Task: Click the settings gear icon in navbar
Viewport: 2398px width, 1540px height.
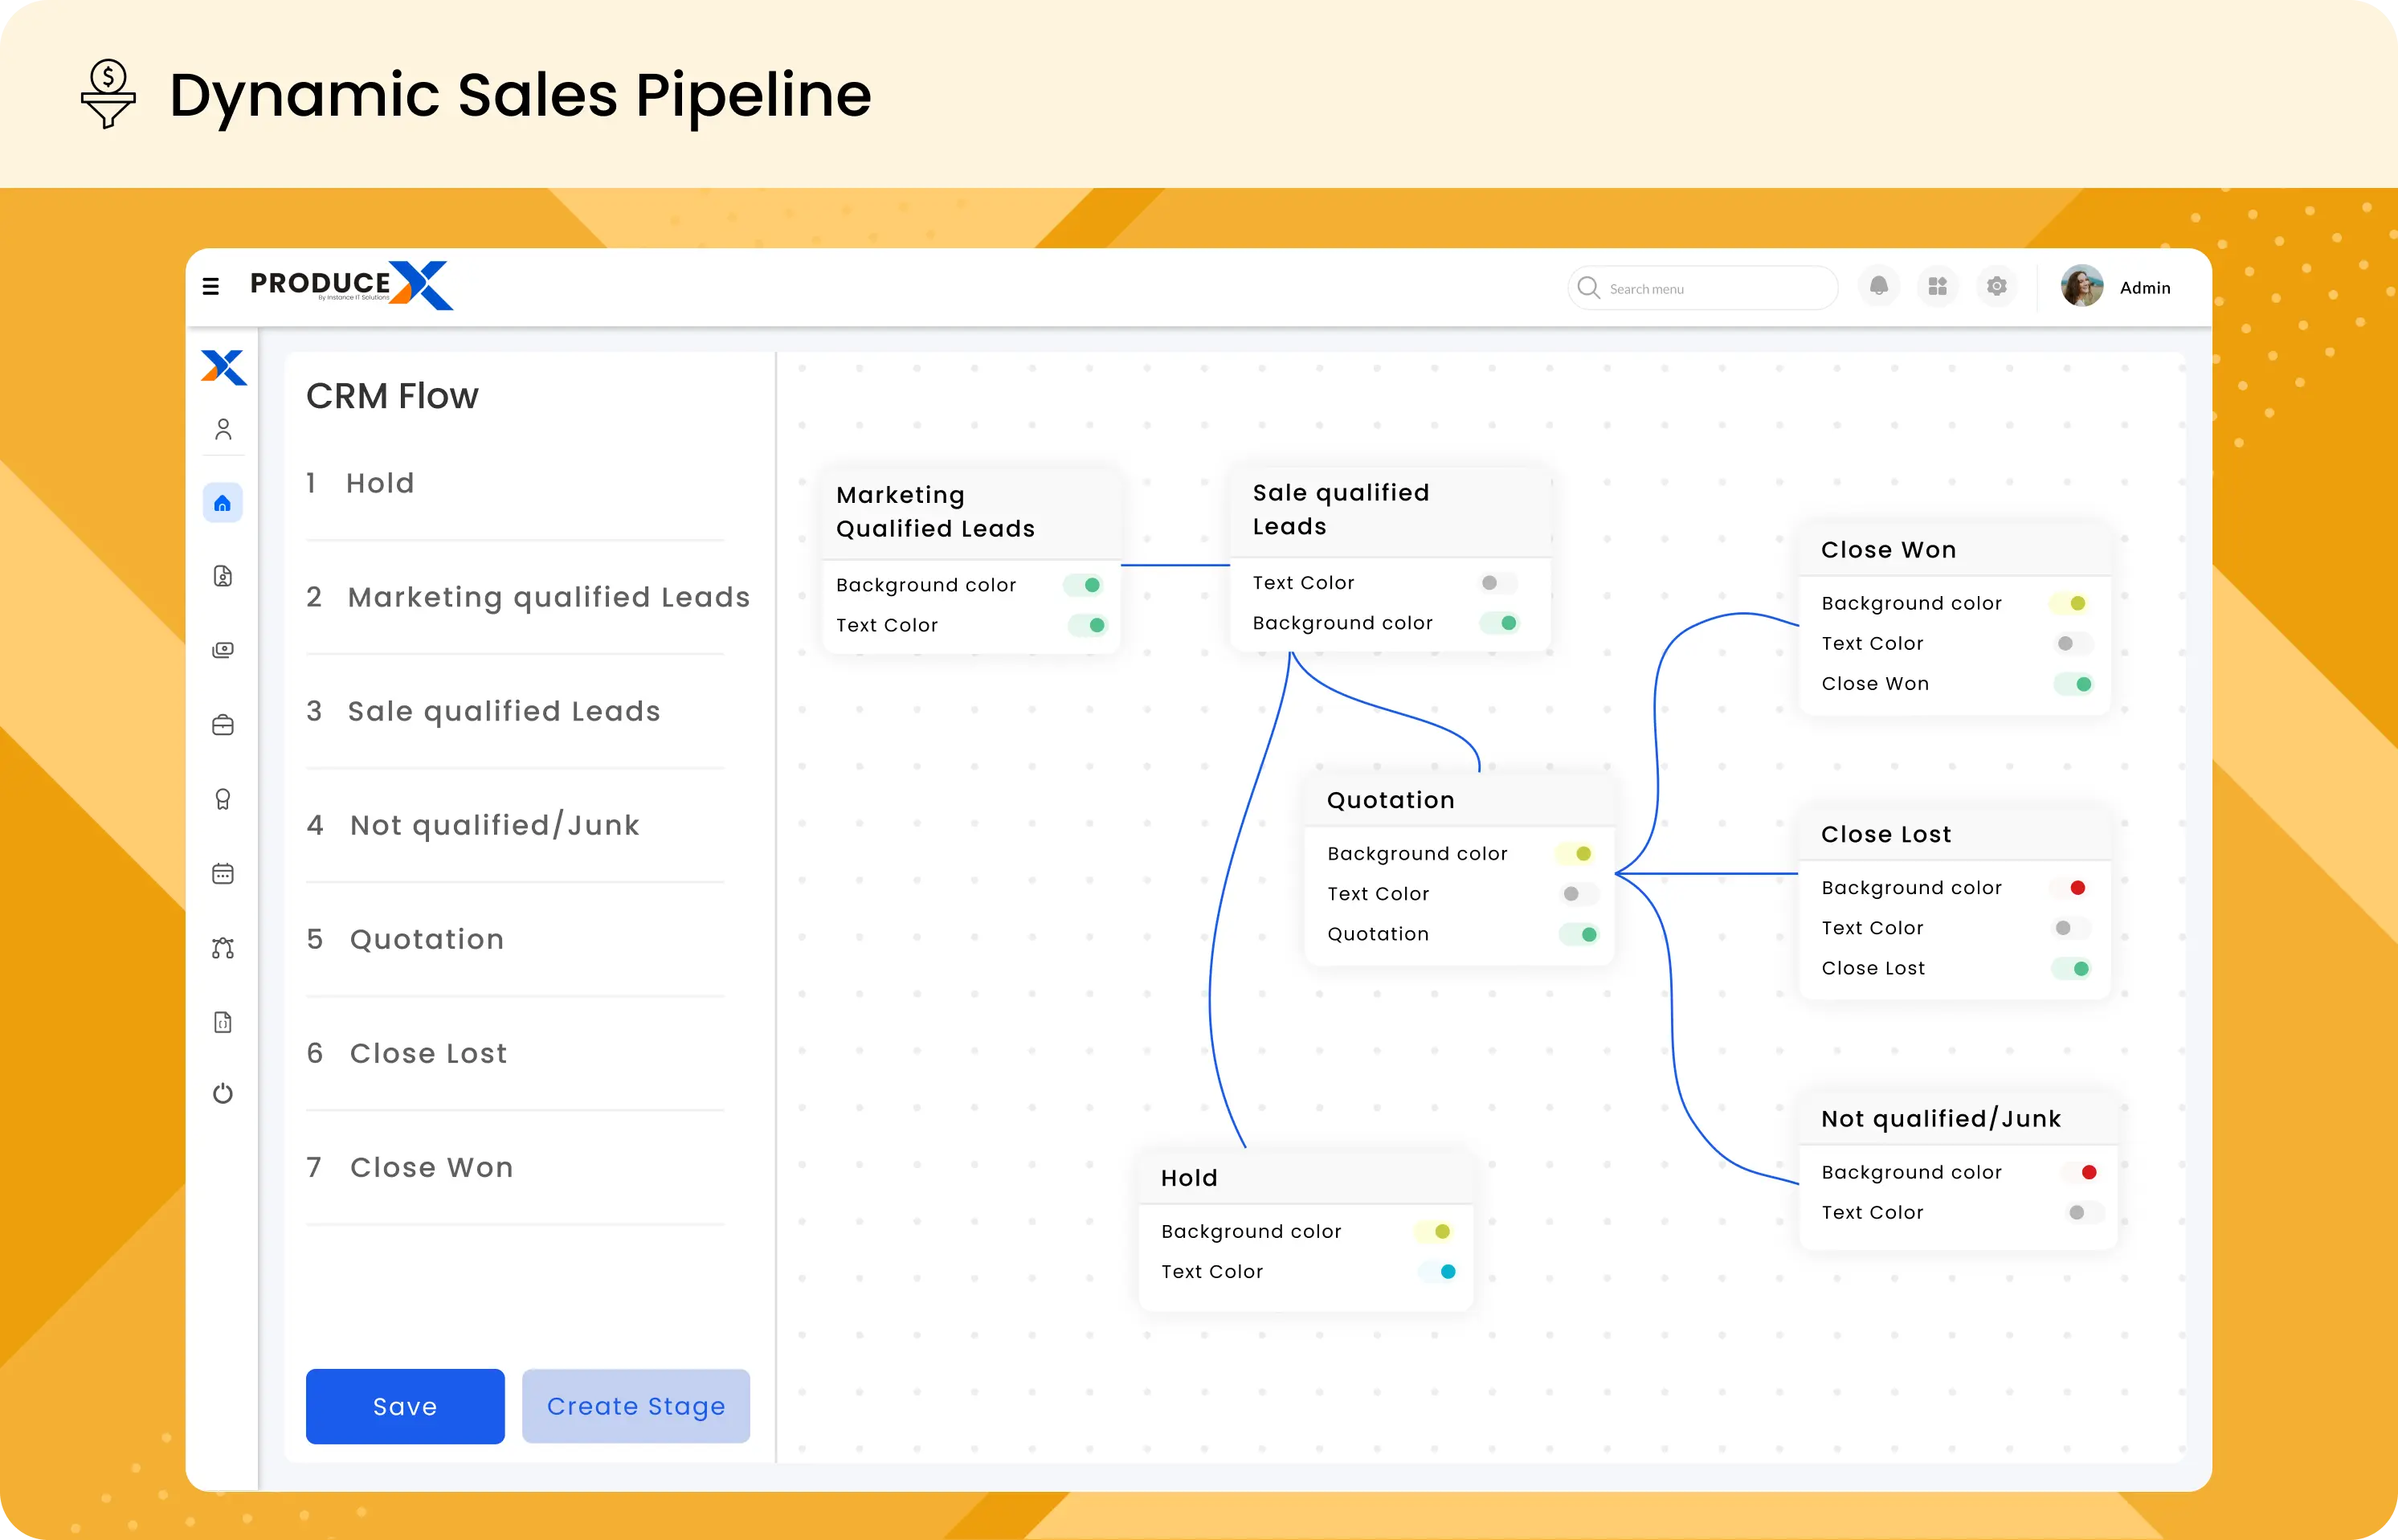Action: point(1992,287)
